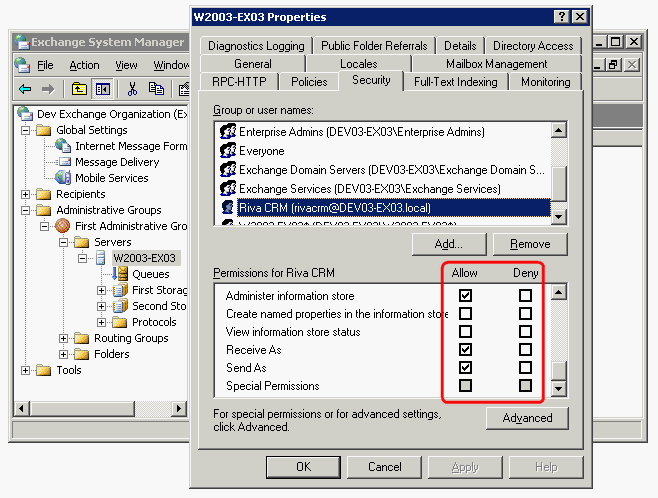Check Deny for Receive As

tap(525, 349)
